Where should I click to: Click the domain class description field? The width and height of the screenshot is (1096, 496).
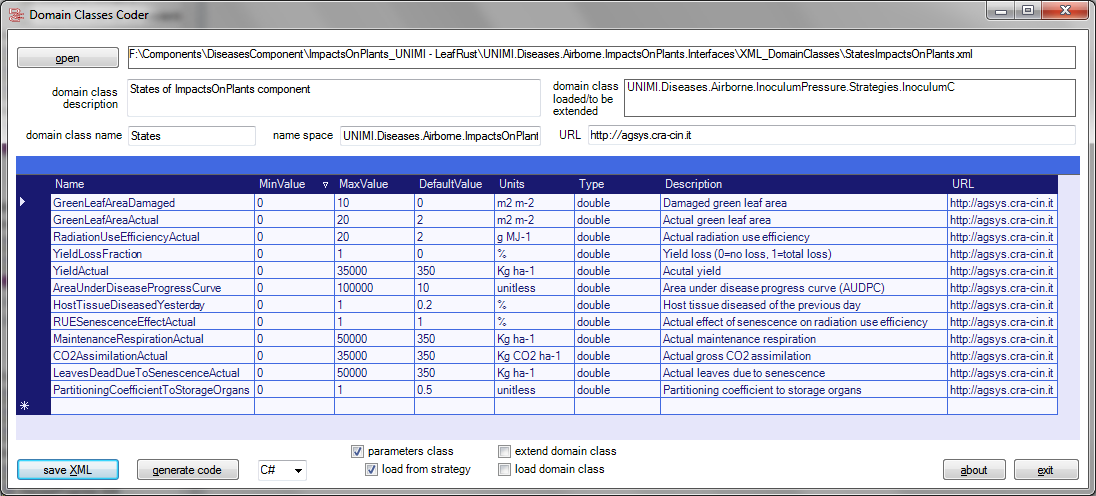tap(334, 97)
